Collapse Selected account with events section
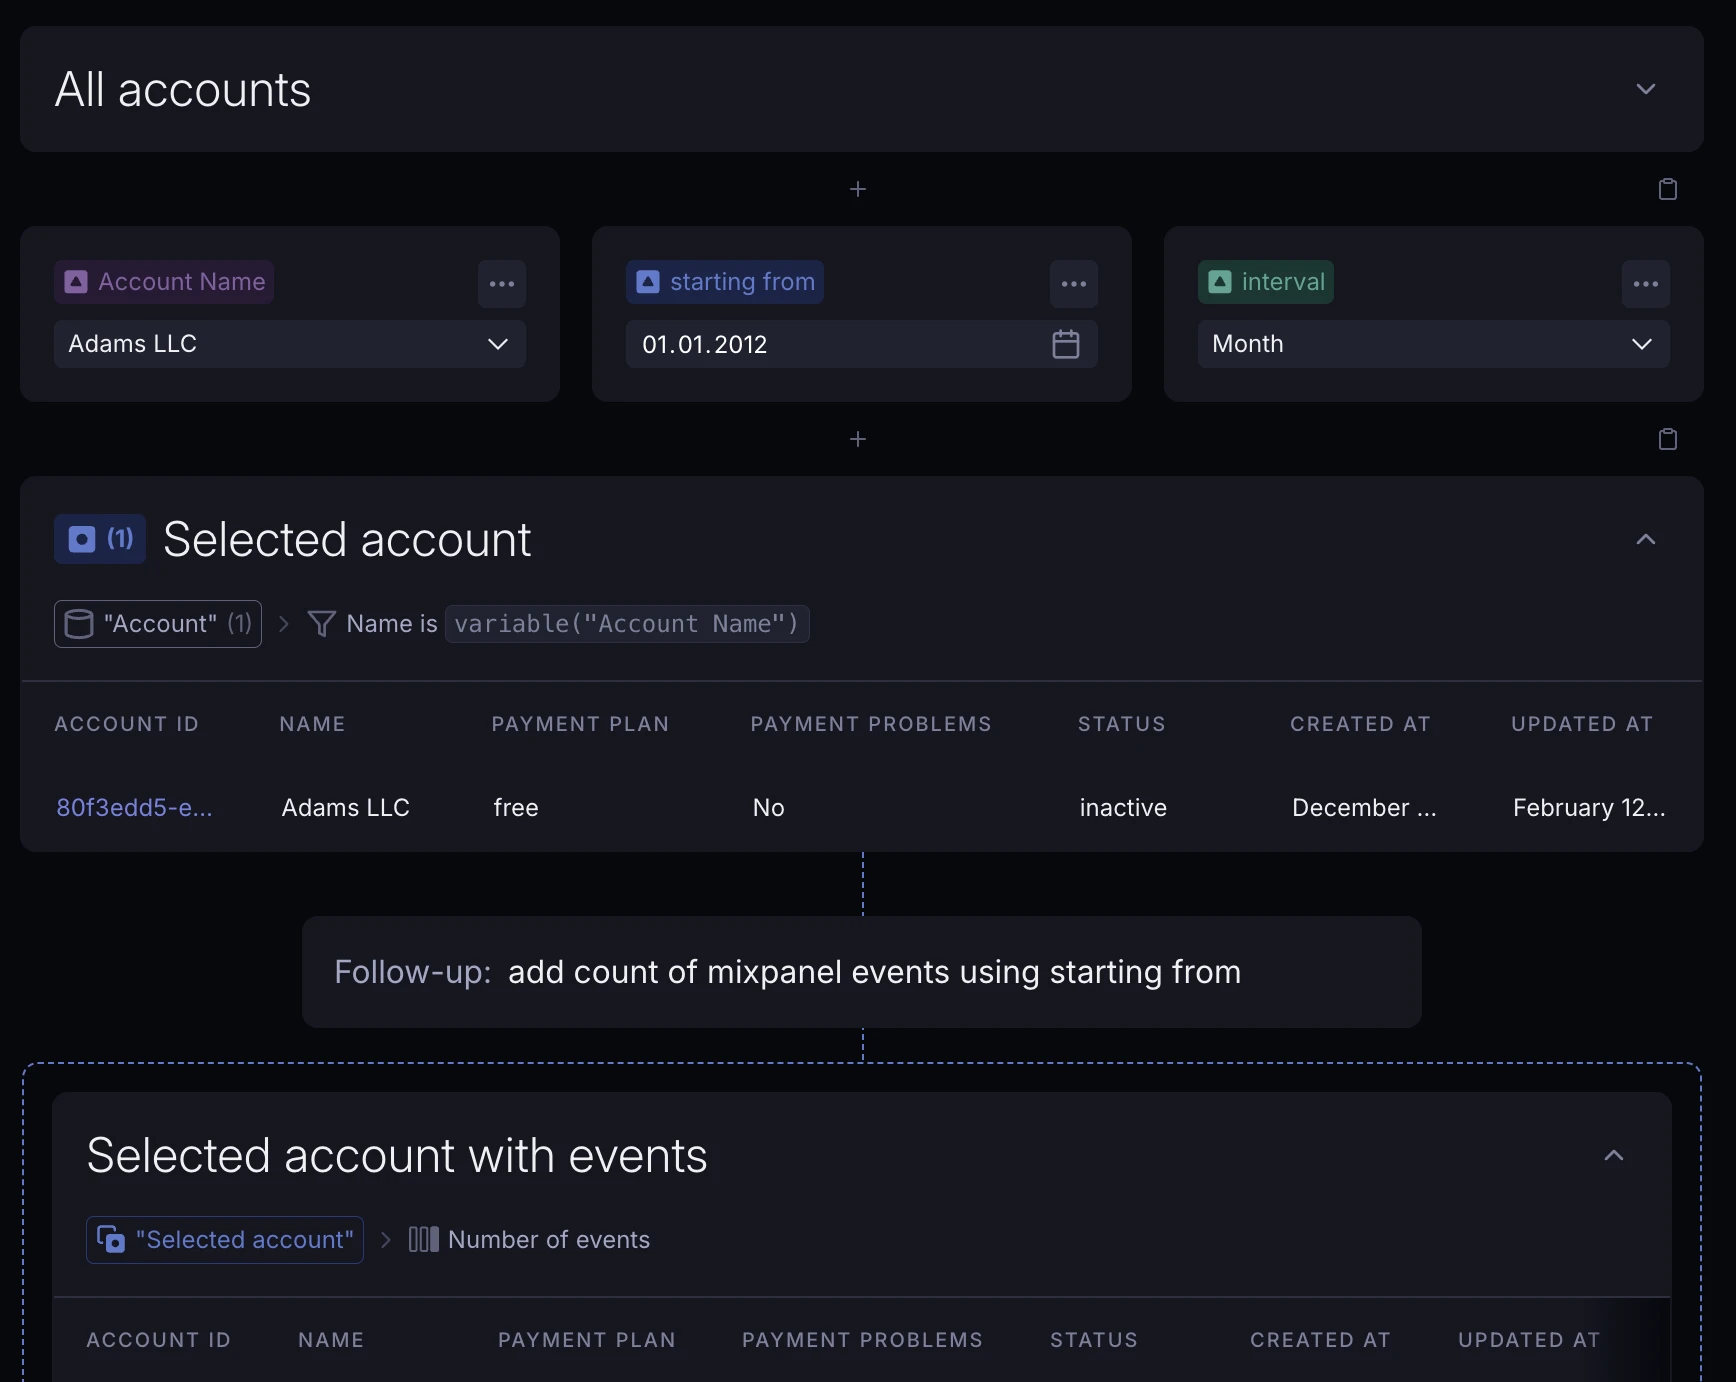The image size is (1736, 1382). (1613, 1155)
